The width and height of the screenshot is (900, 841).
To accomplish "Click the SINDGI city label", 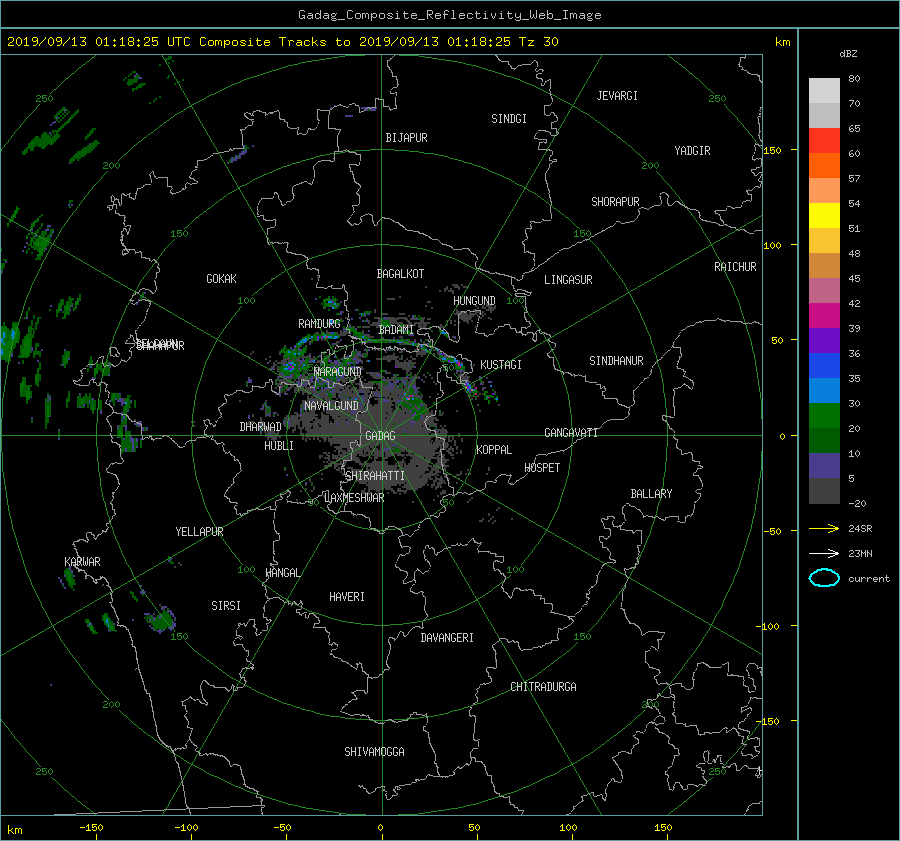I will coord(509,119).
